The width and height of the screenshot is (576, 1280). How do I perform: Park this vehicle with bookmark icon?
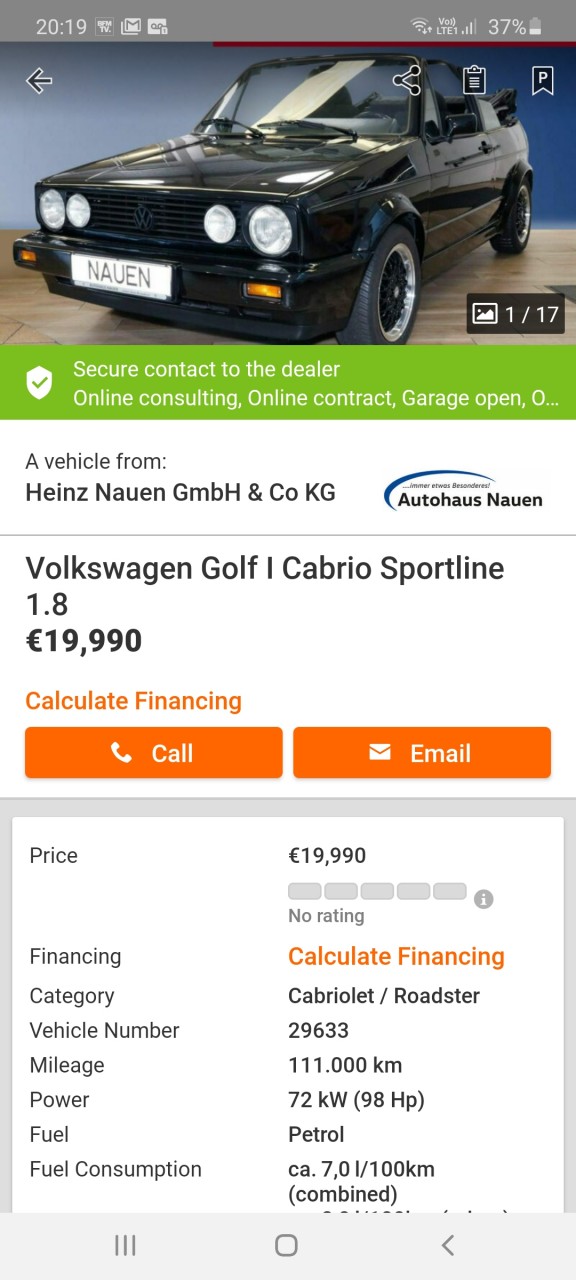point(542,81)
